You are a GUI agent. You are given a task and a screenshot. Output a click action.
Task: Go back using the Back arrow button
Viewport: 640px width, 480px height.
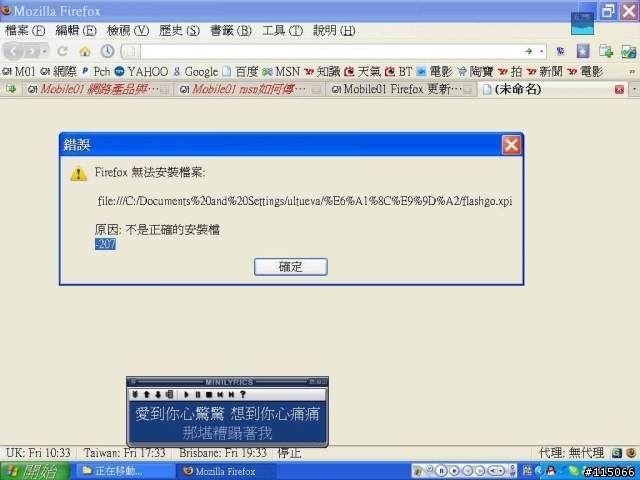(13, 51)
